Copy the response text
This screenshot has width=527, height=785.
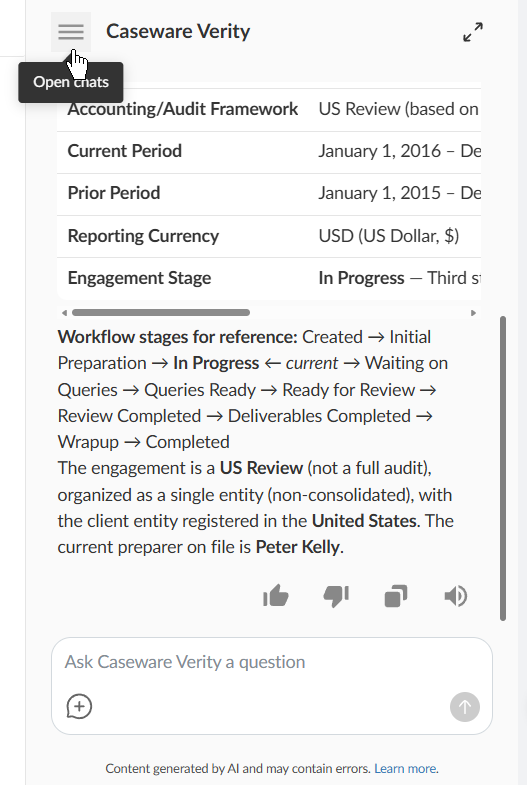point(396,596)
